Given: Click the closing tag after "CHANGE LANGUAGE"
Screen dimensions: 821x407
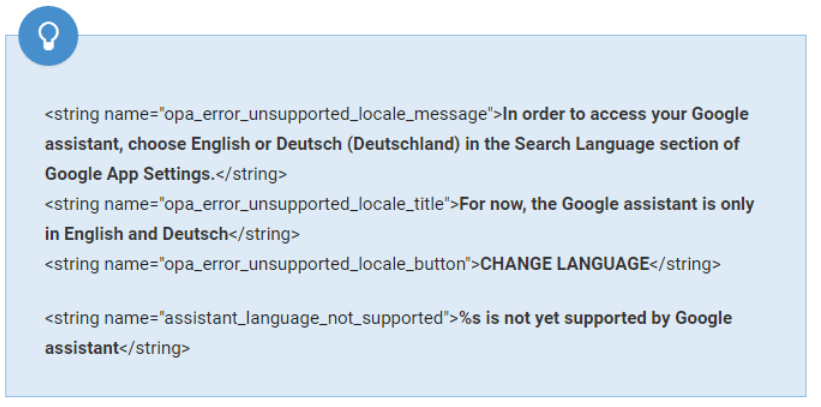Looking at the screenshot, I should [685, 265].
